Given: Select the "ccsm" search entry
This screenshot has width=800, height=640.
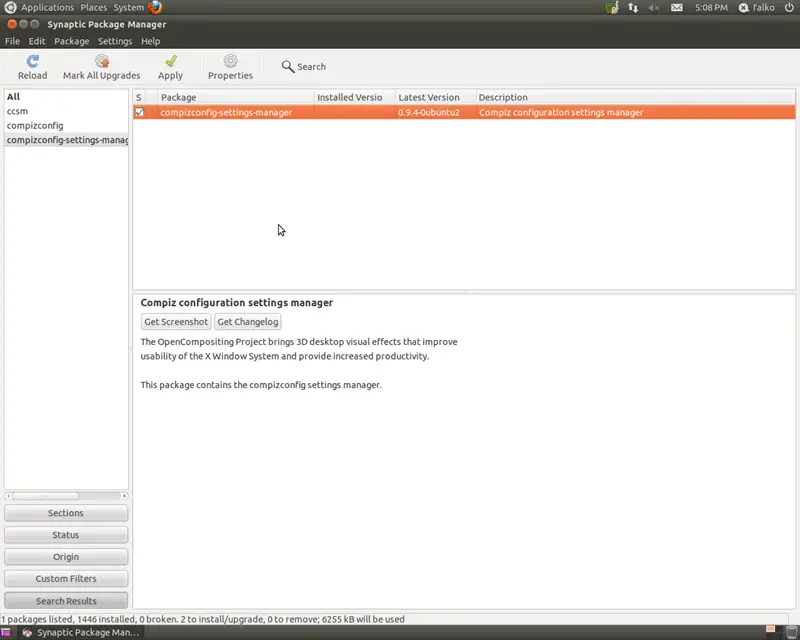Looking at the screenshot, I should pos(66,111).
